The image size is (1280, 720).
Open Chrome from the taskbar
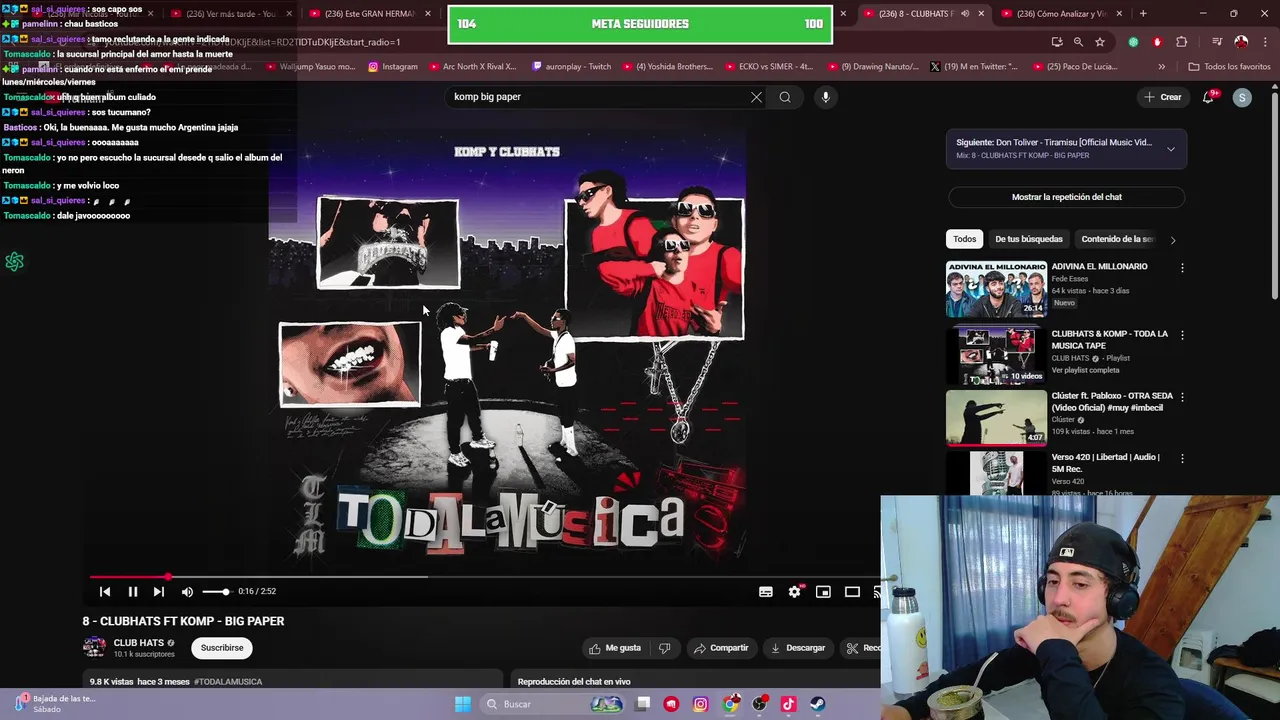click(731, 704)
